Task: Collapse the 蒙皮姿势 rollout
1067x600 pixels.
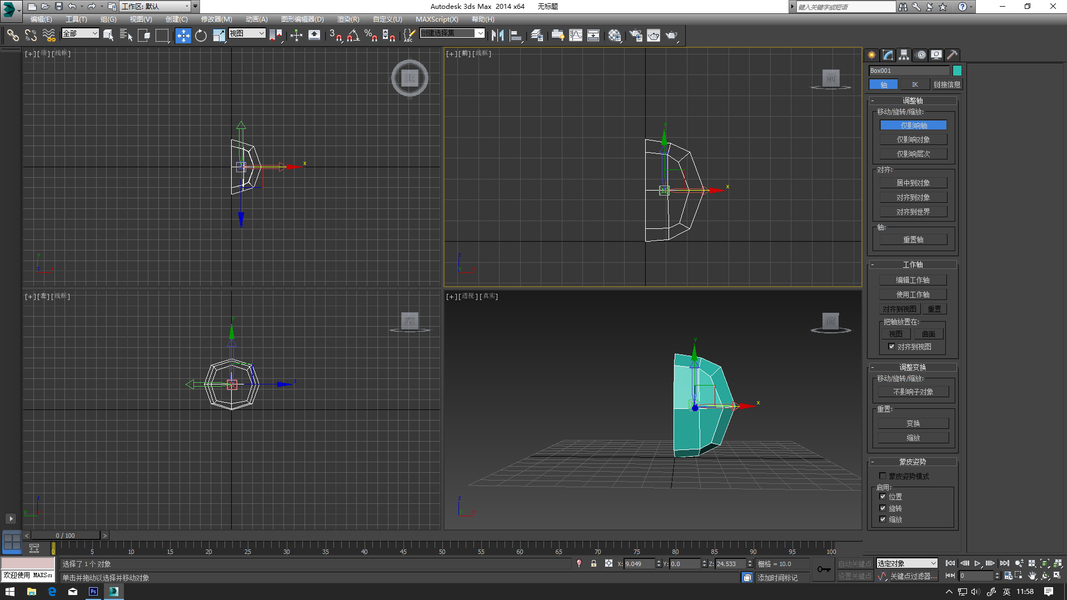Action: pos(913,462)
